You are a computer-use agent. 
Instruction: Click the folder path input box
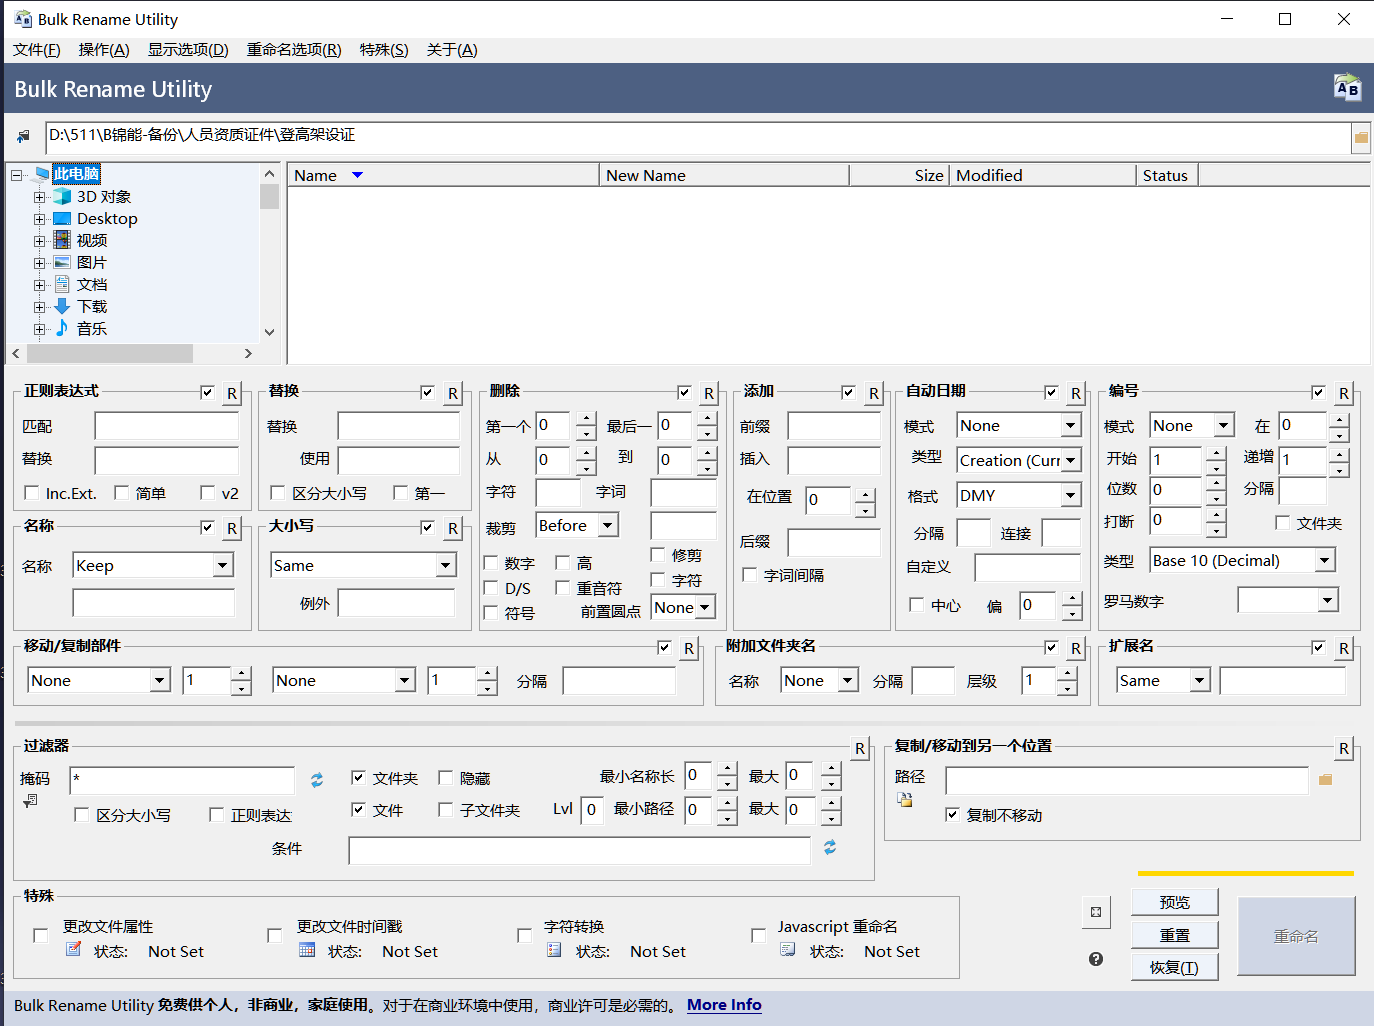[x=698, y=137]
